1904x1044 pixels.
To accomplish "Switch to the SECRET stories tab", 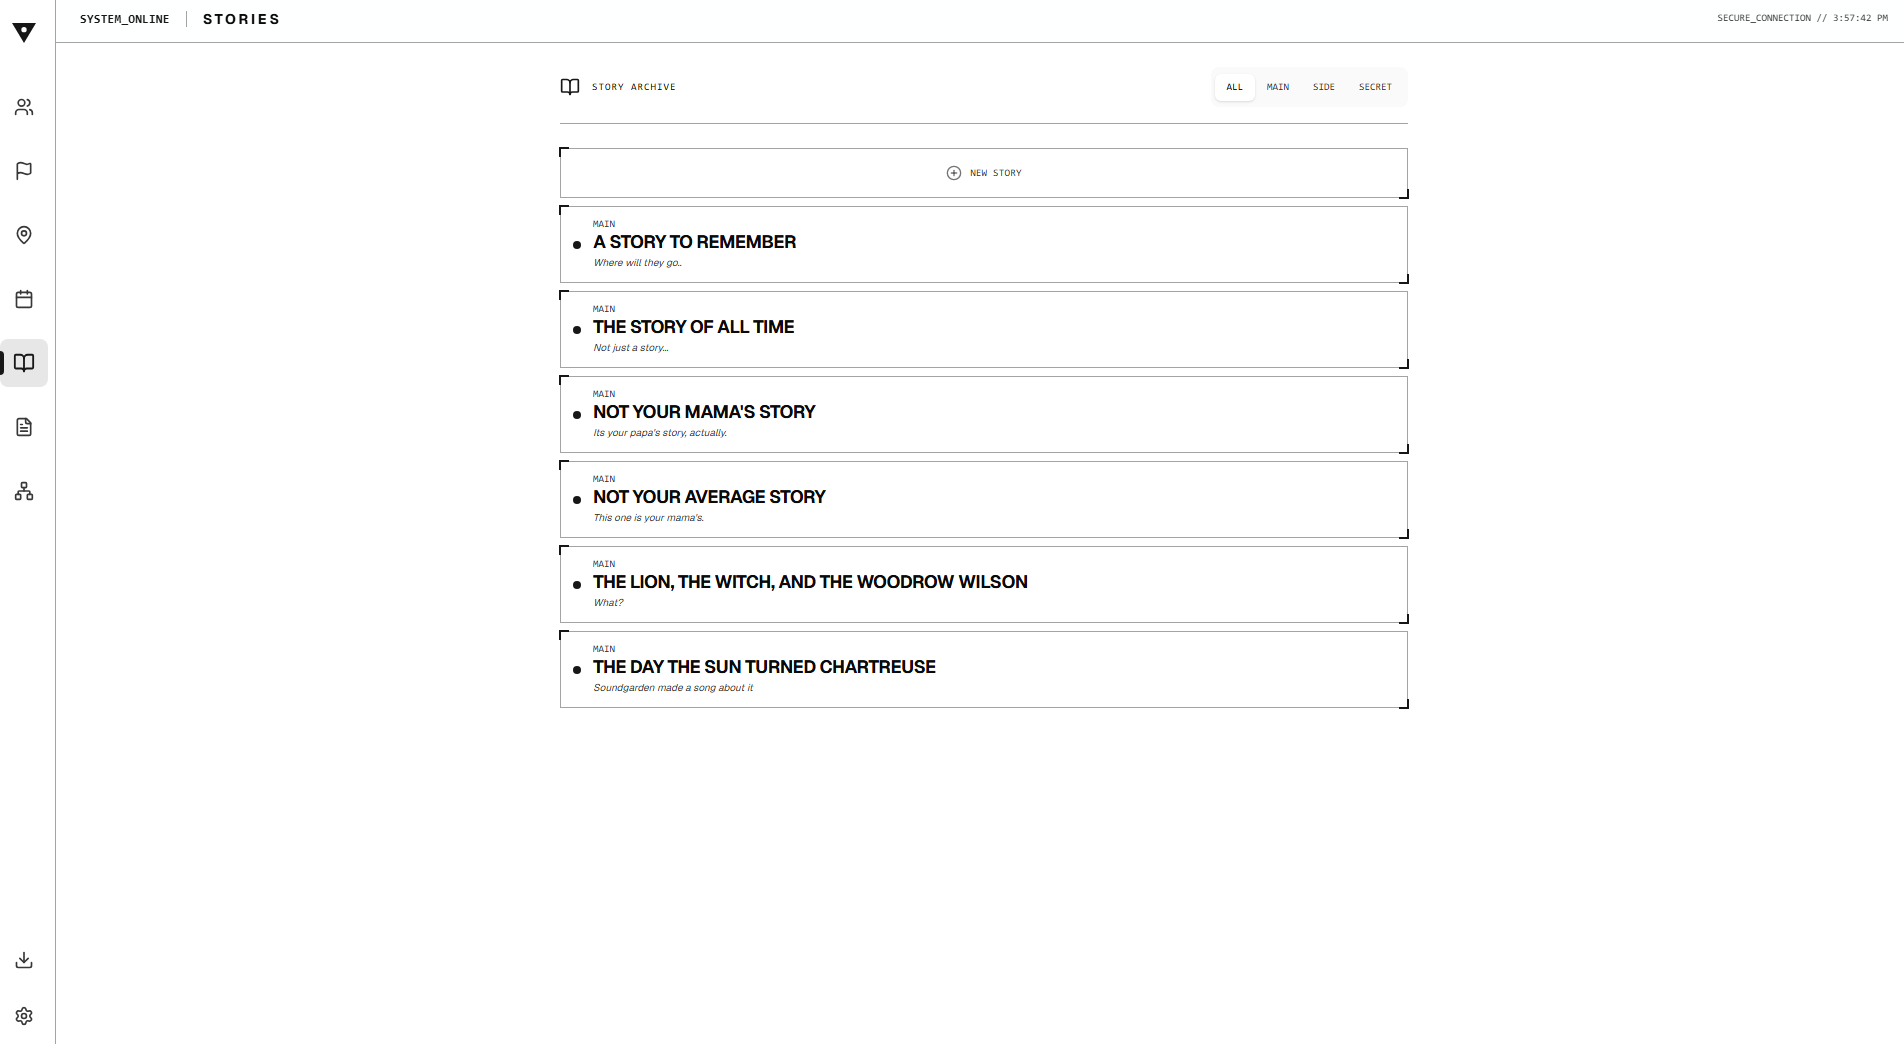I will [x=1375, y=87].
